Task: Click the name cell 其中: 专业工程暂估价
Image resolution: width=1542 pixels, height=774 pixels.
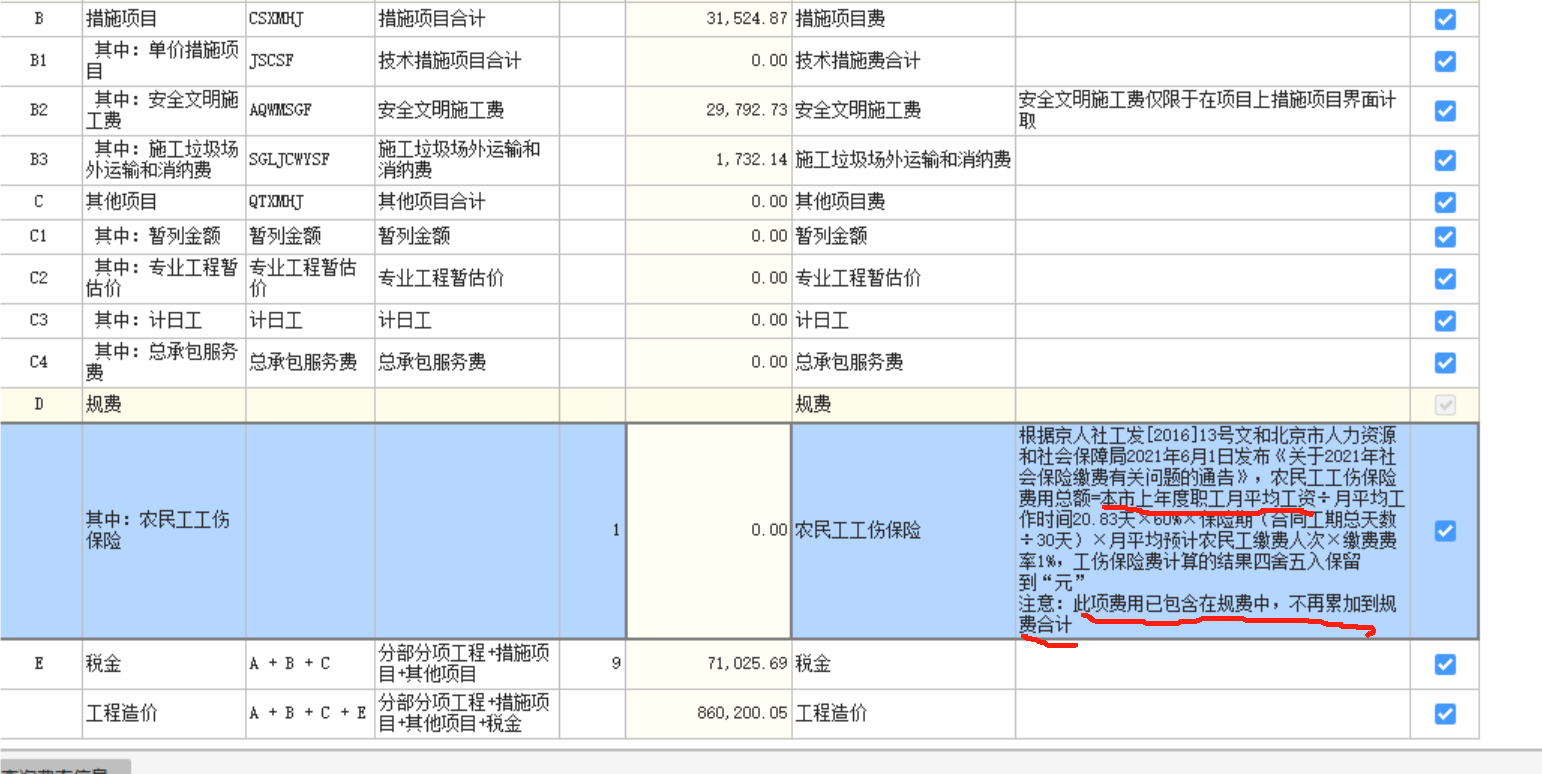Action: pyautogui.click(x=164, y=278)
